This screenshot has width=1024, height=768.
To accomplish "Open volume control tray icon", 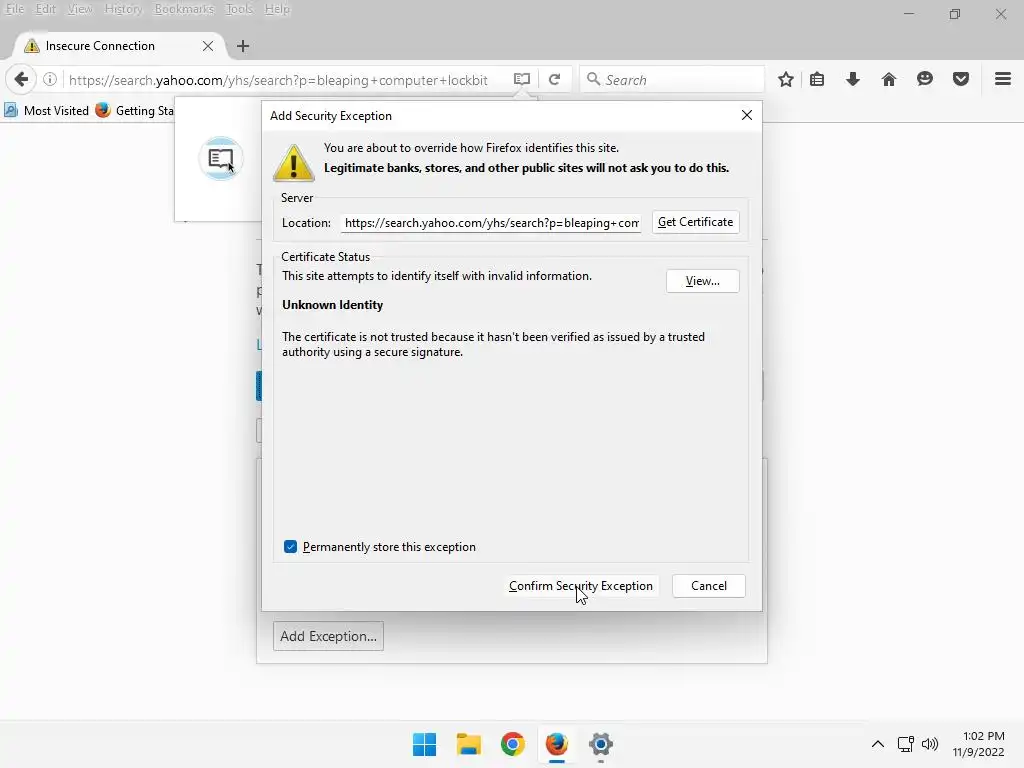I will [929, 744].
